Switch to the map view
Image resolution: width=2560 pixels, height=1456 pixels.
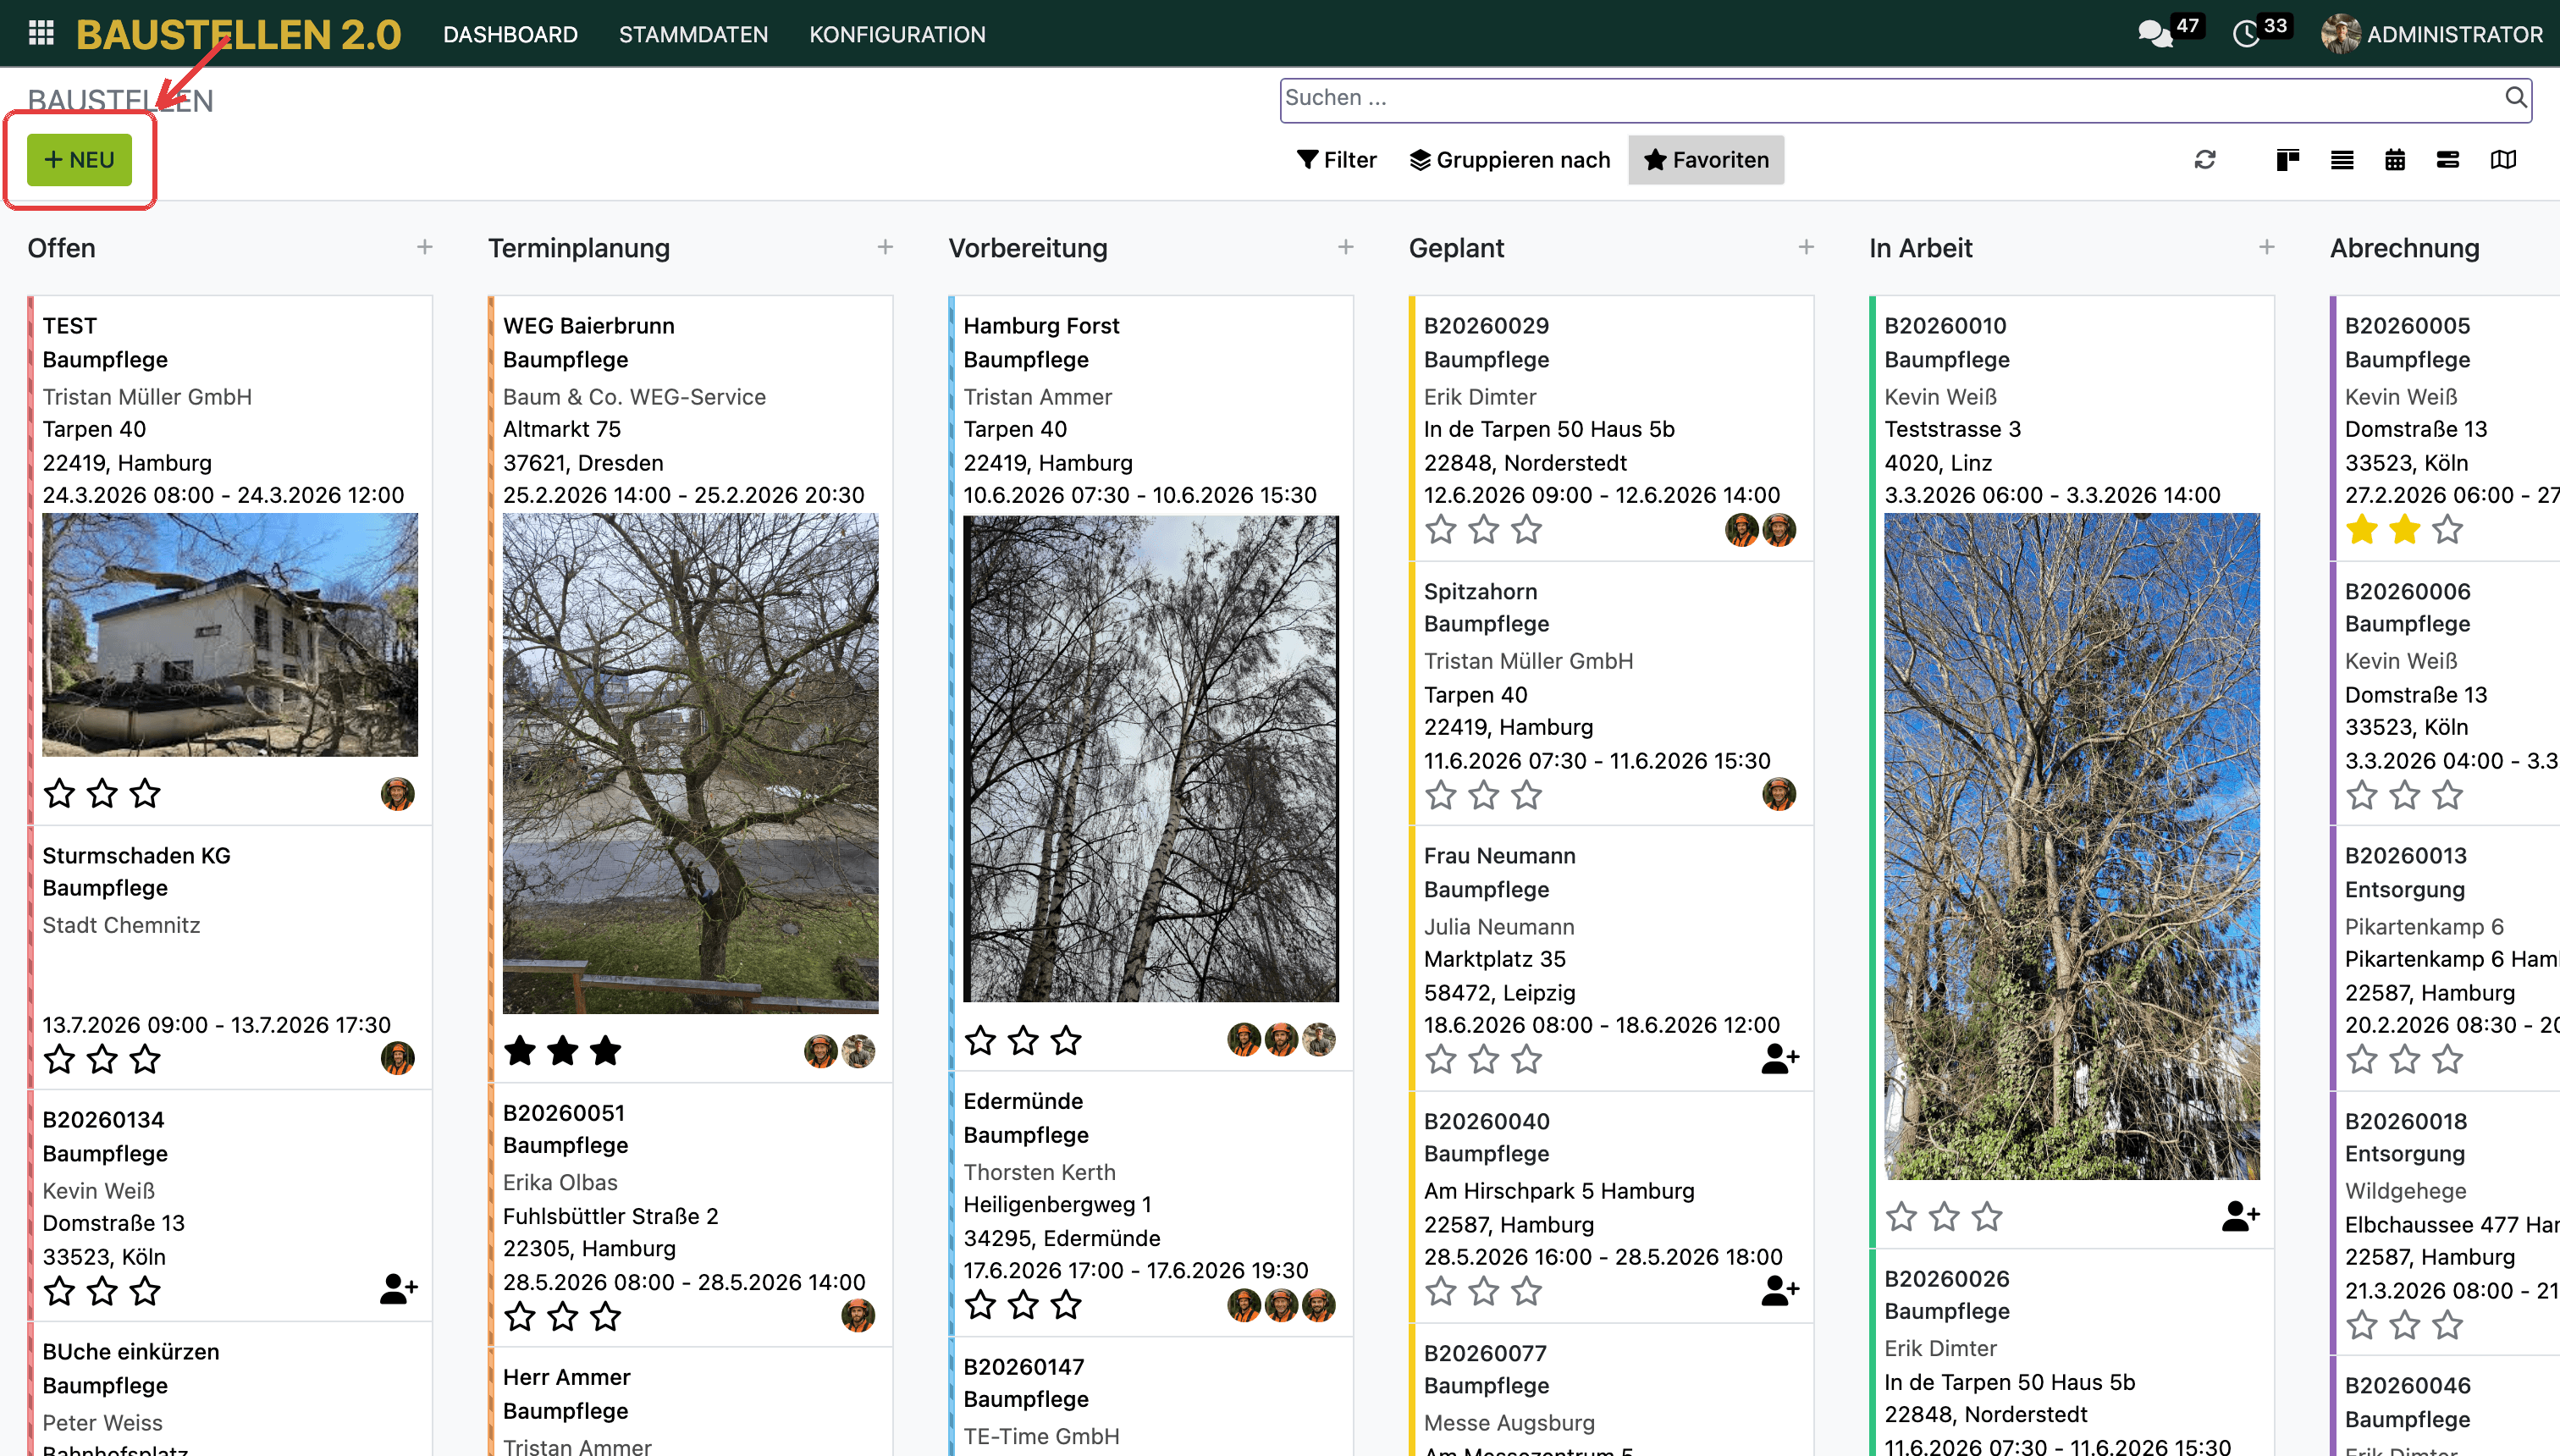click(2502, 160)
